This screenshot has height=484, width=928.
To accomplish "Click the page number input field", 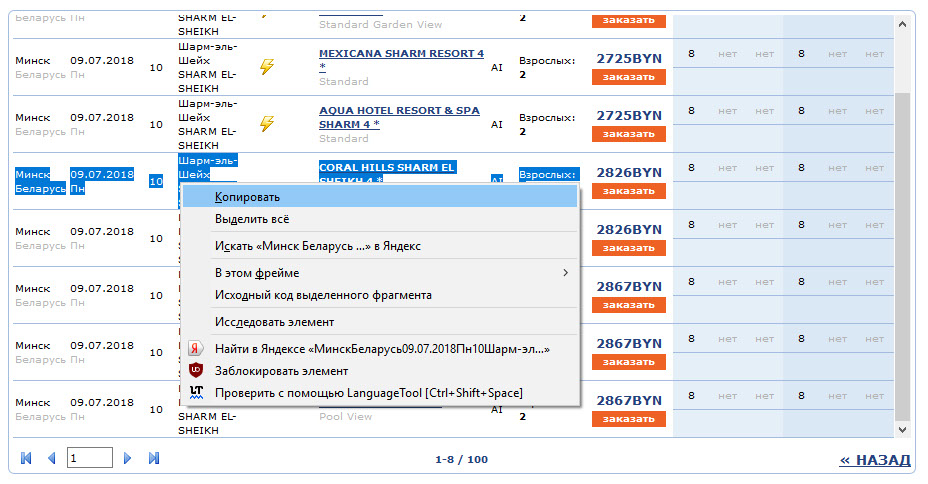I will [89, 458].
